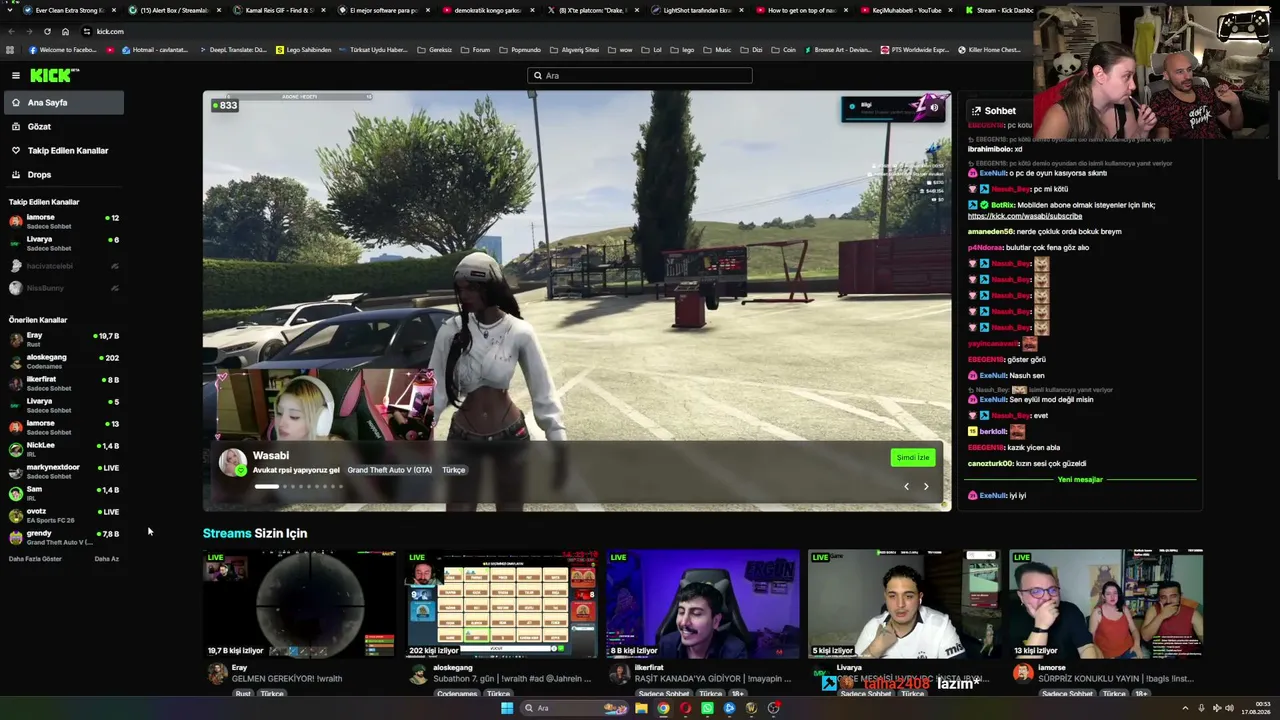Open Takip Edilen Kanallar menu item
The height and width of the screenshot is (720, 1280).
[x=64, y=150]
